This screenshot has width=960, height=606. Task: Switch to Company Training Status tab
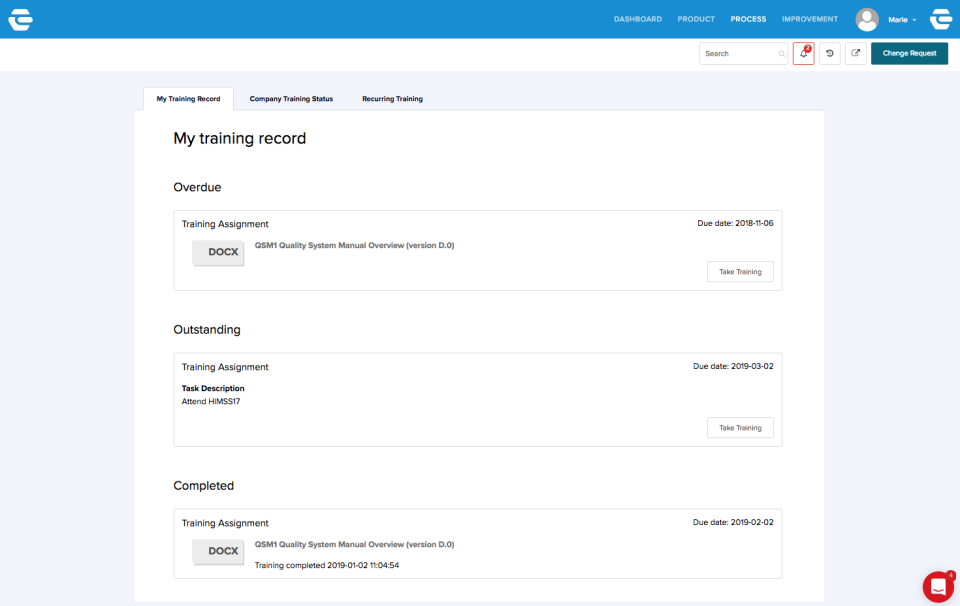291,99
